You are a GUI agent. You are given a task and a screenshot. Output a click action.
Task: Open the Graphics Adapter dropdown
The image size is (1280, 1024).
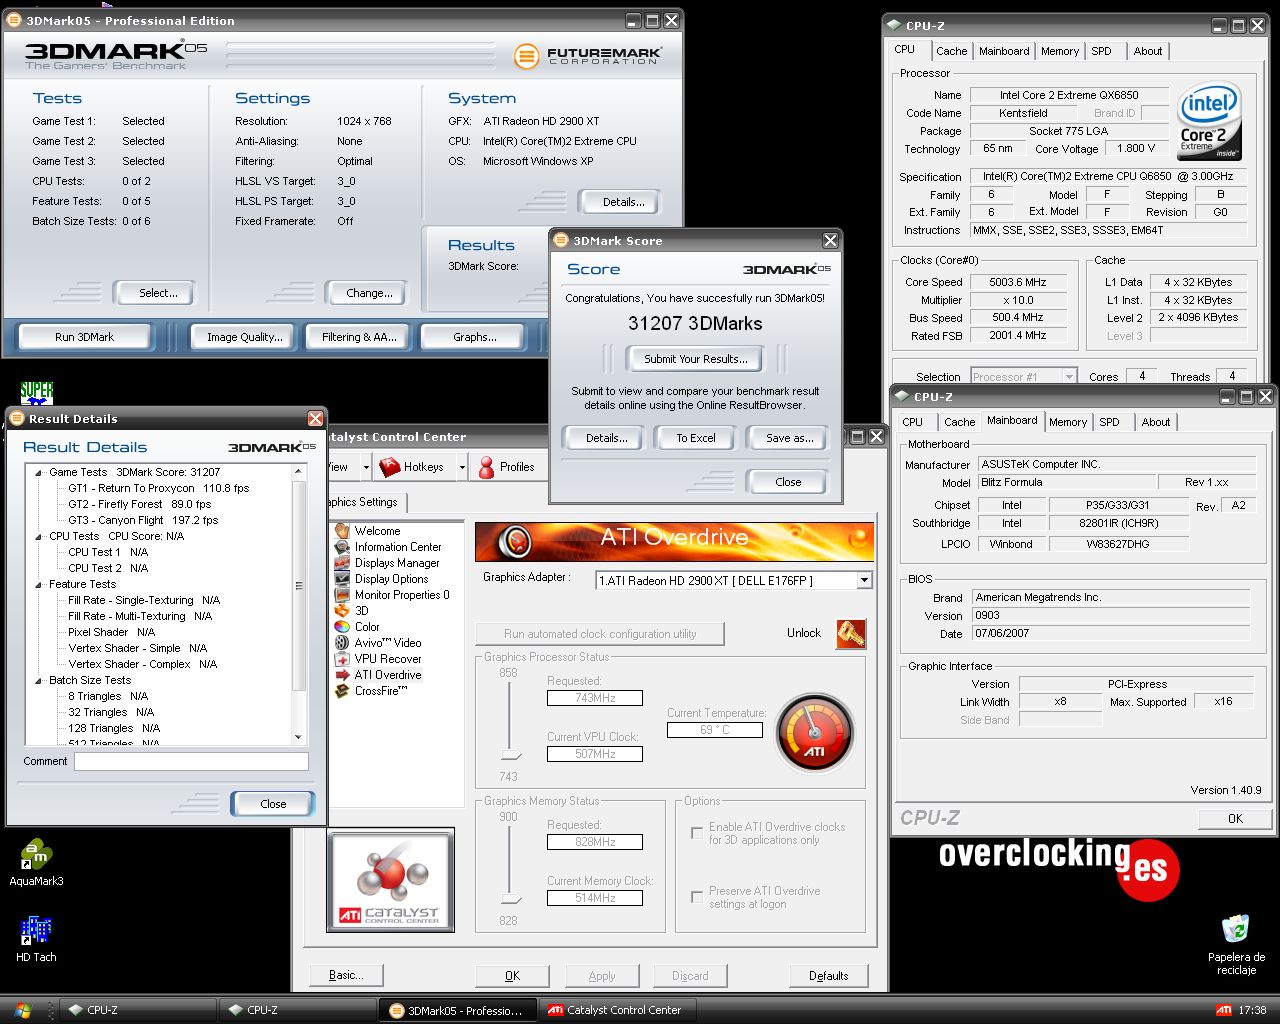tap(864, 580)
